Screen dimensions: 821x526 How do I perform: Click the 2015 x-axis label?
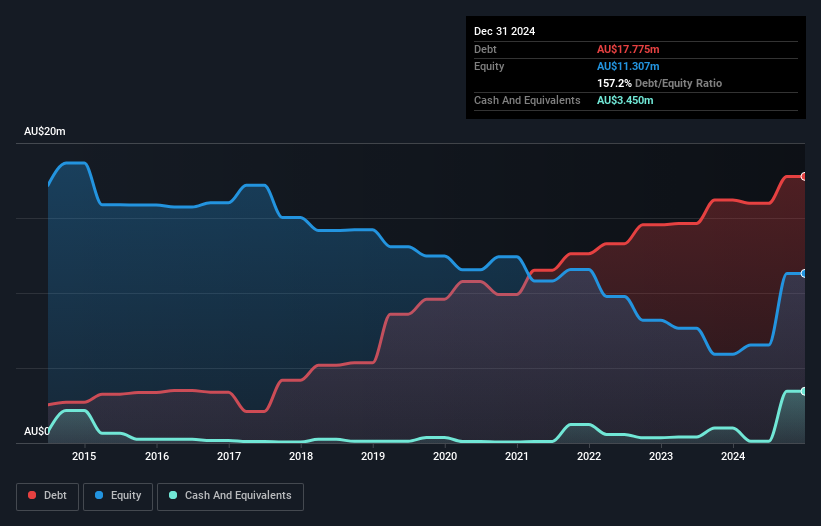[x=84, y=456]
